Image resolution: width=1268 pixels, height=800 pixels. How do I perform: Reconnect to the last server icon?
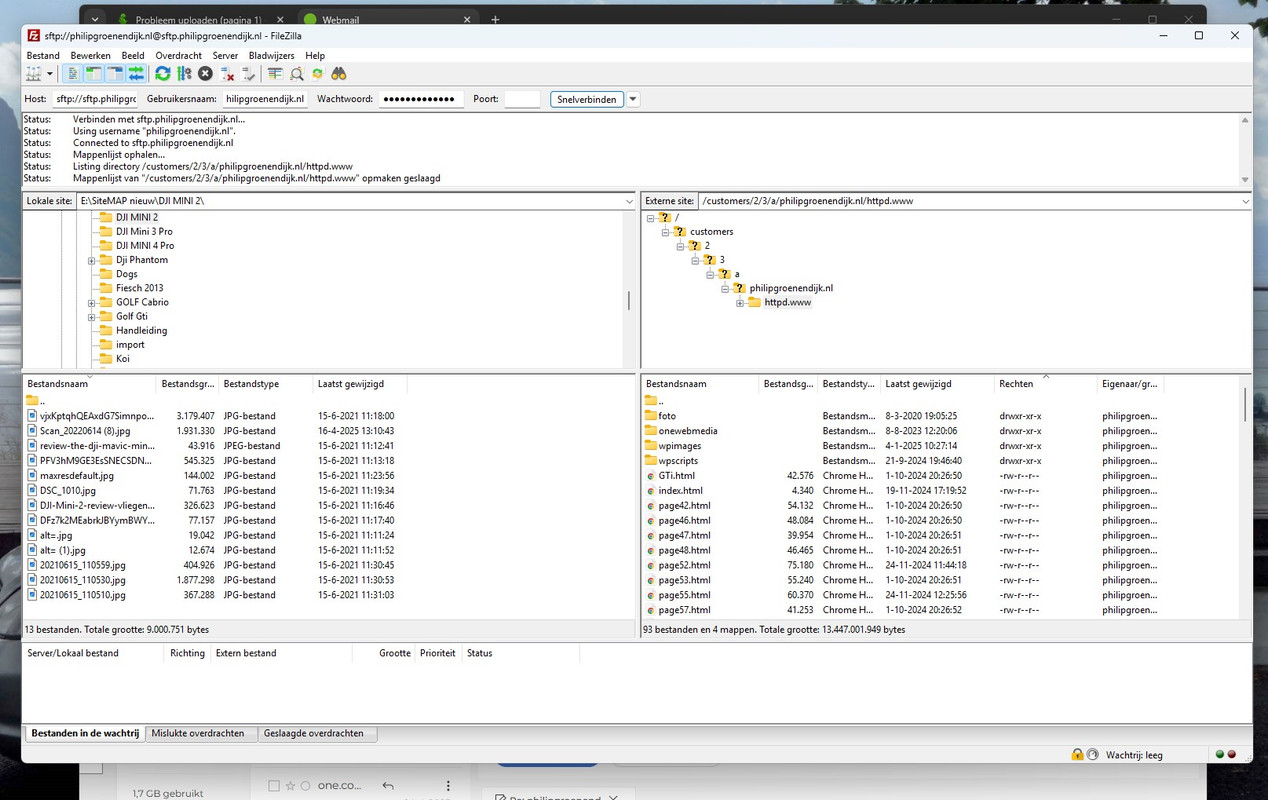248,74
